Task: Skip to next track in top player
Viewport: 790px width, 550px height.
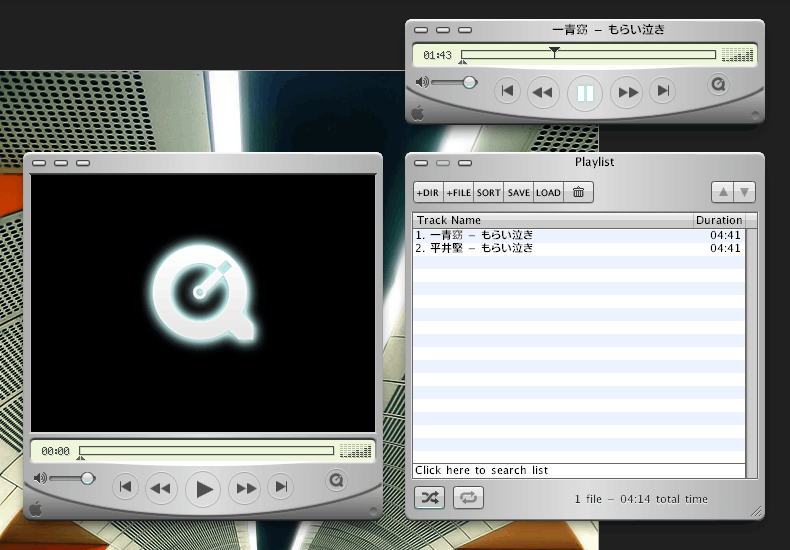Action: [x=663, y=91]
